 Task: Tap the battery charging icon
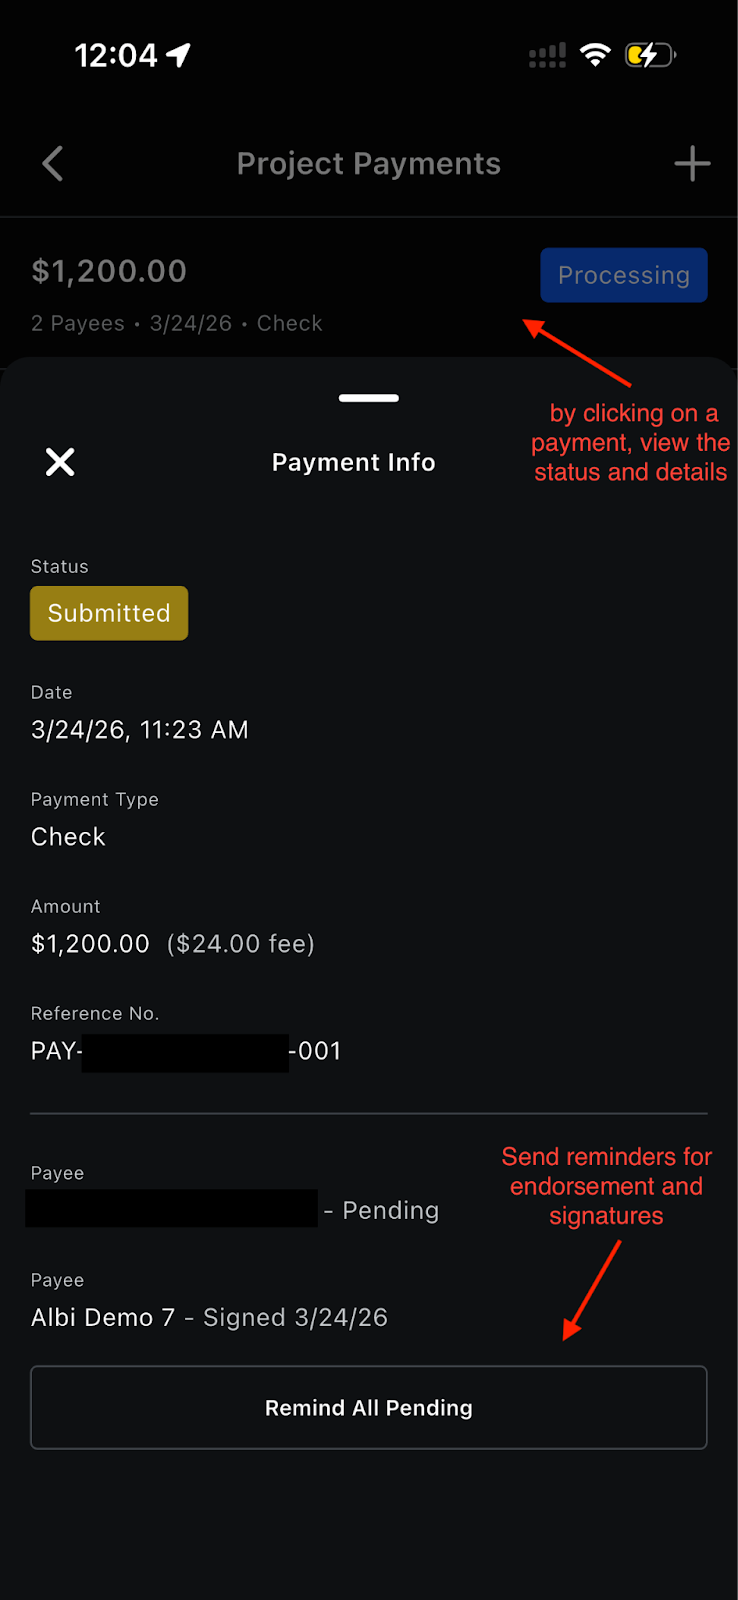click(650, 55)
